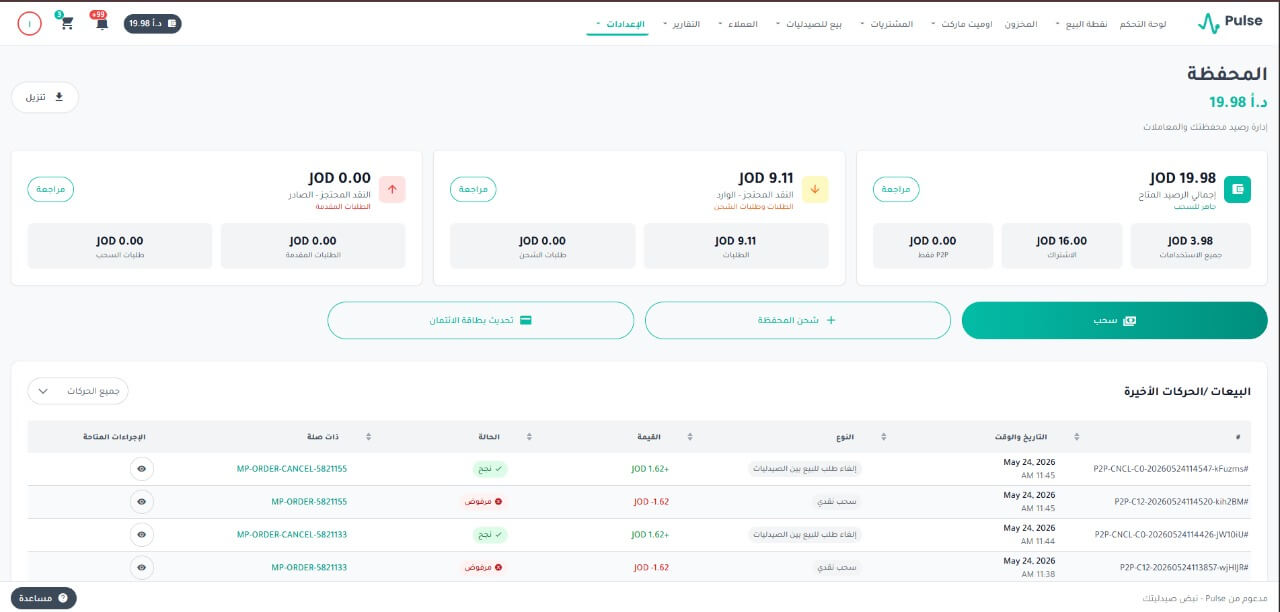Open link MP-ORDER-CANCEL-5821133

pos(292,535)
